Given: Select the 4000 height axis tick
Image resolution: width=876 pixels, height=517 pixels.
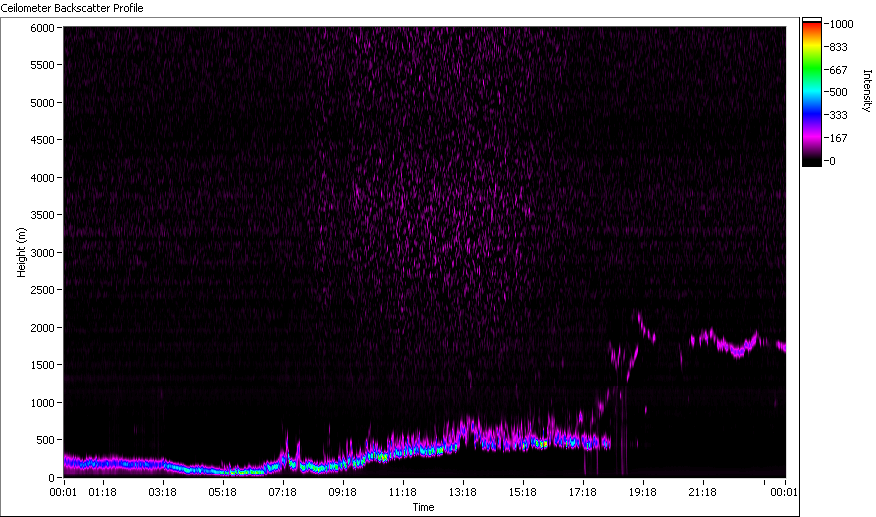Looking at the screenshot, I should click(42, 178).
